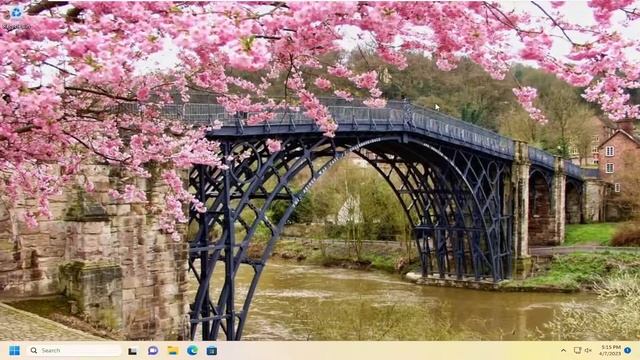This screenshot has height=360, width=640.
Task: Open the notification badge in tray
Action: (628, 350)
